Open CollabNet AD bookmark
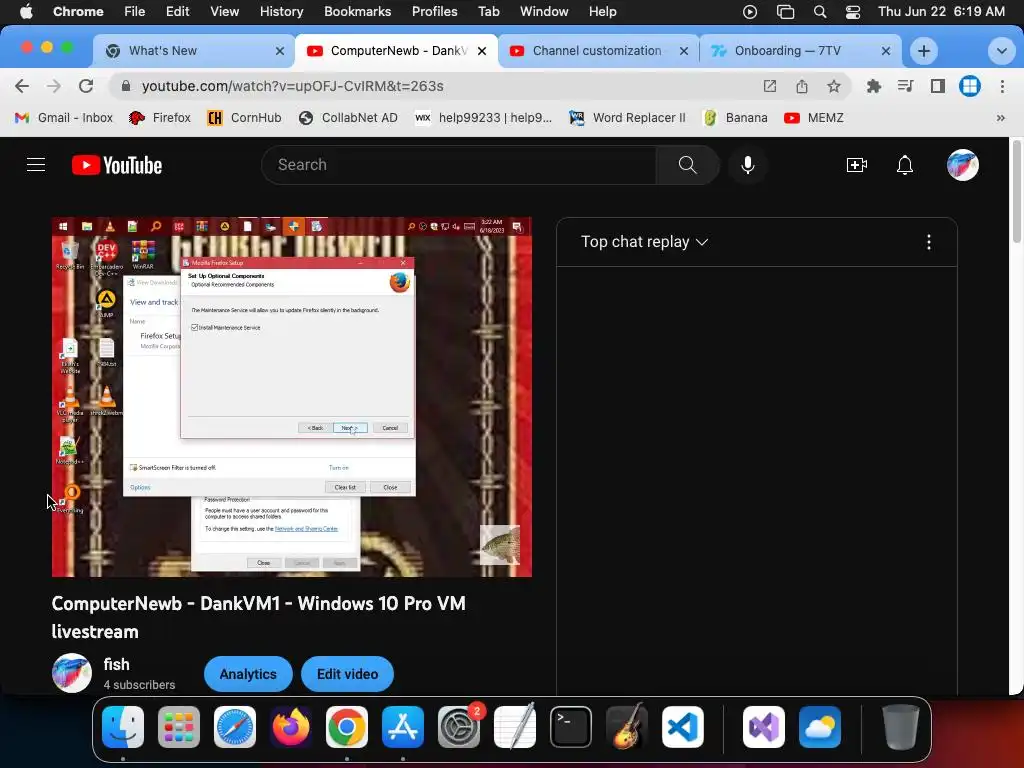This screenshot has width=1024, height=768. tap(348, 118)
